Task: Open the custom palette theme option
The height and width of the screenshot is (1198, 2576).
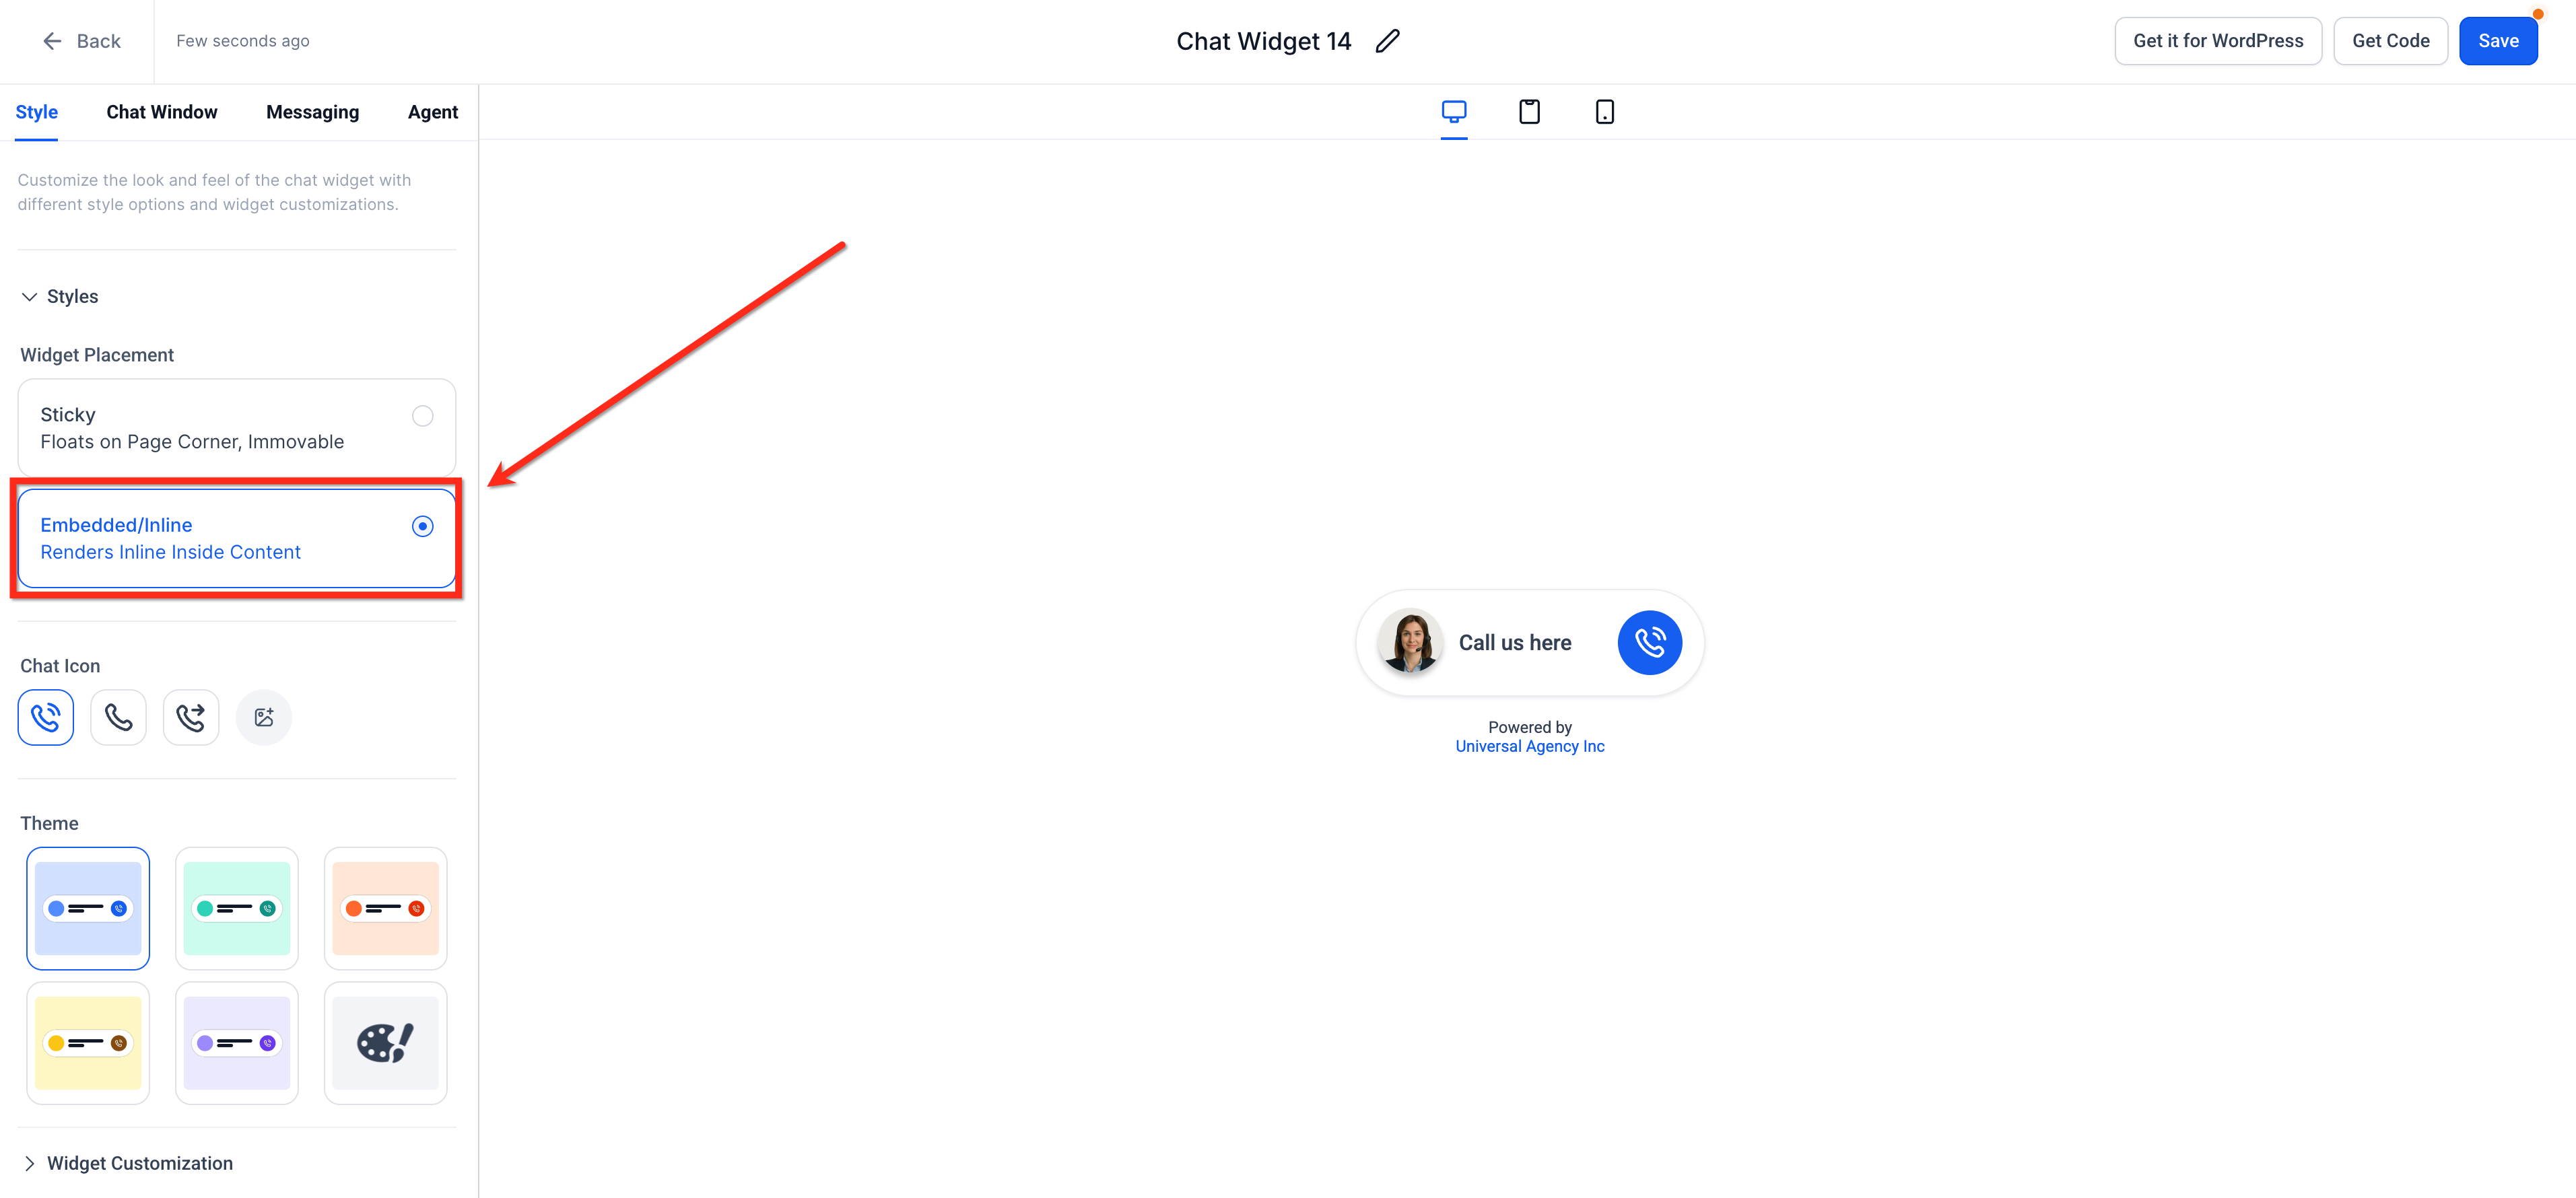Action: pyautogui.click(x=385, y=1043)
